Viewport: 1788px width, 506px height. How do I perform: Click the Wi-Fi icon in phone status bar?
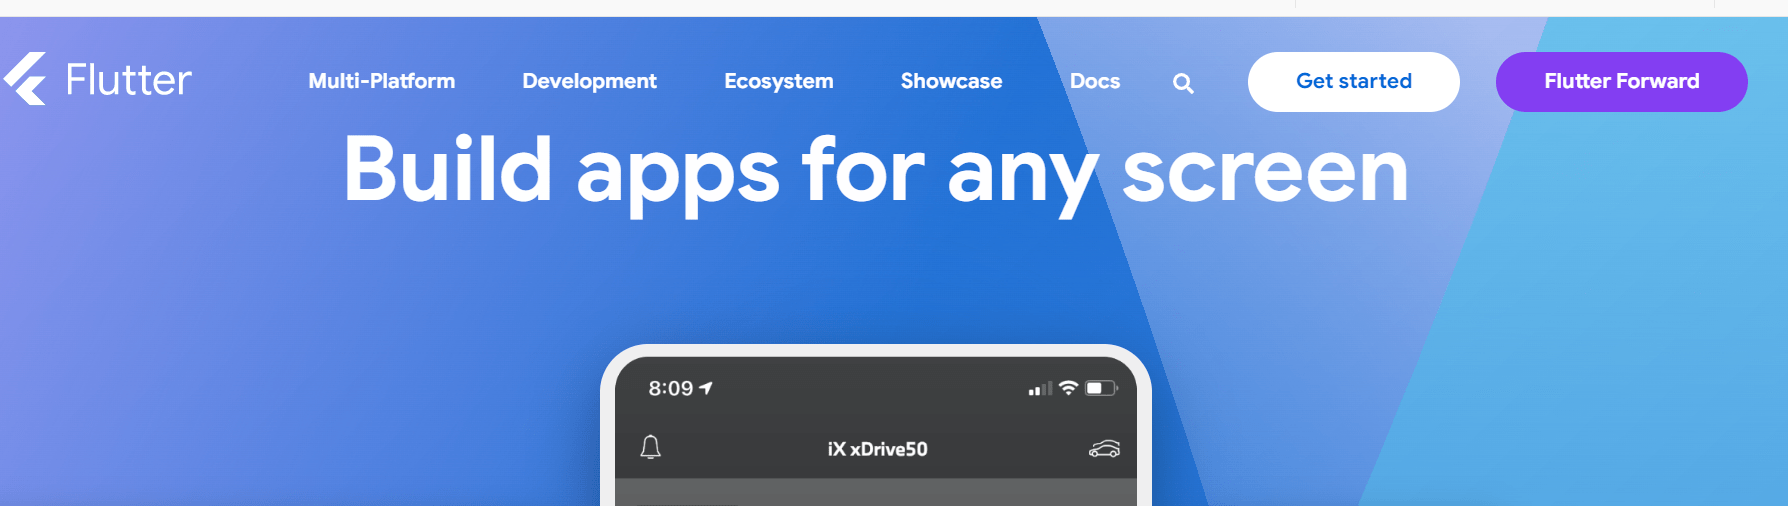click(x=1068, y=387)
